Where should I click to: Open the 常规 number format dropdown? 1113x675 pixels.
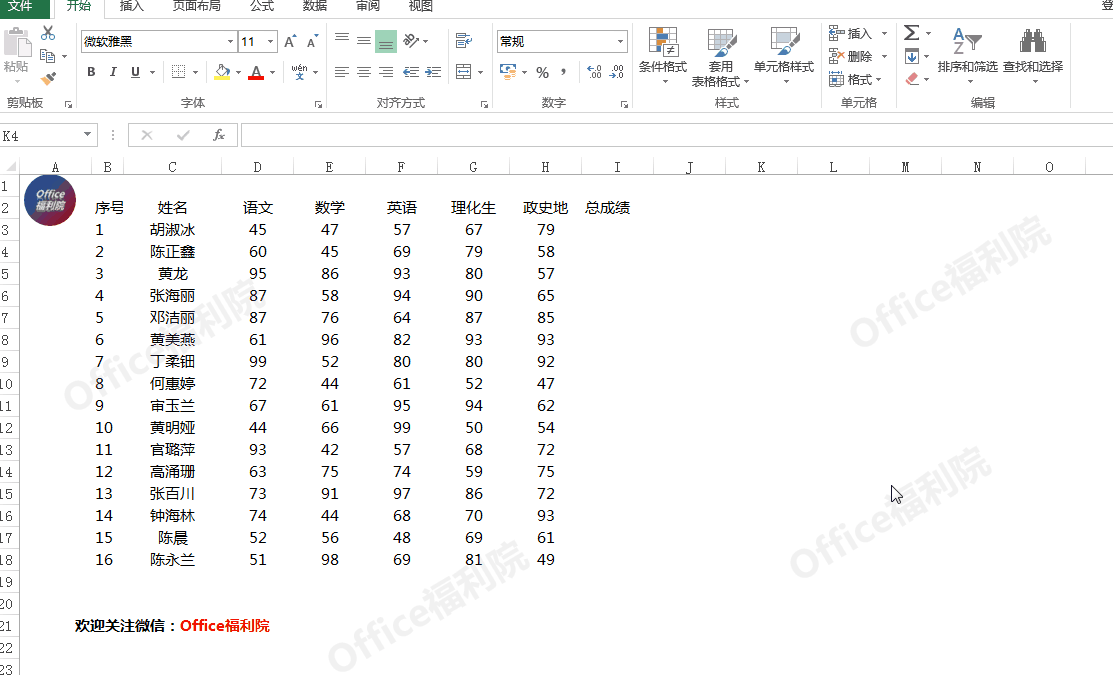point(620,41)
